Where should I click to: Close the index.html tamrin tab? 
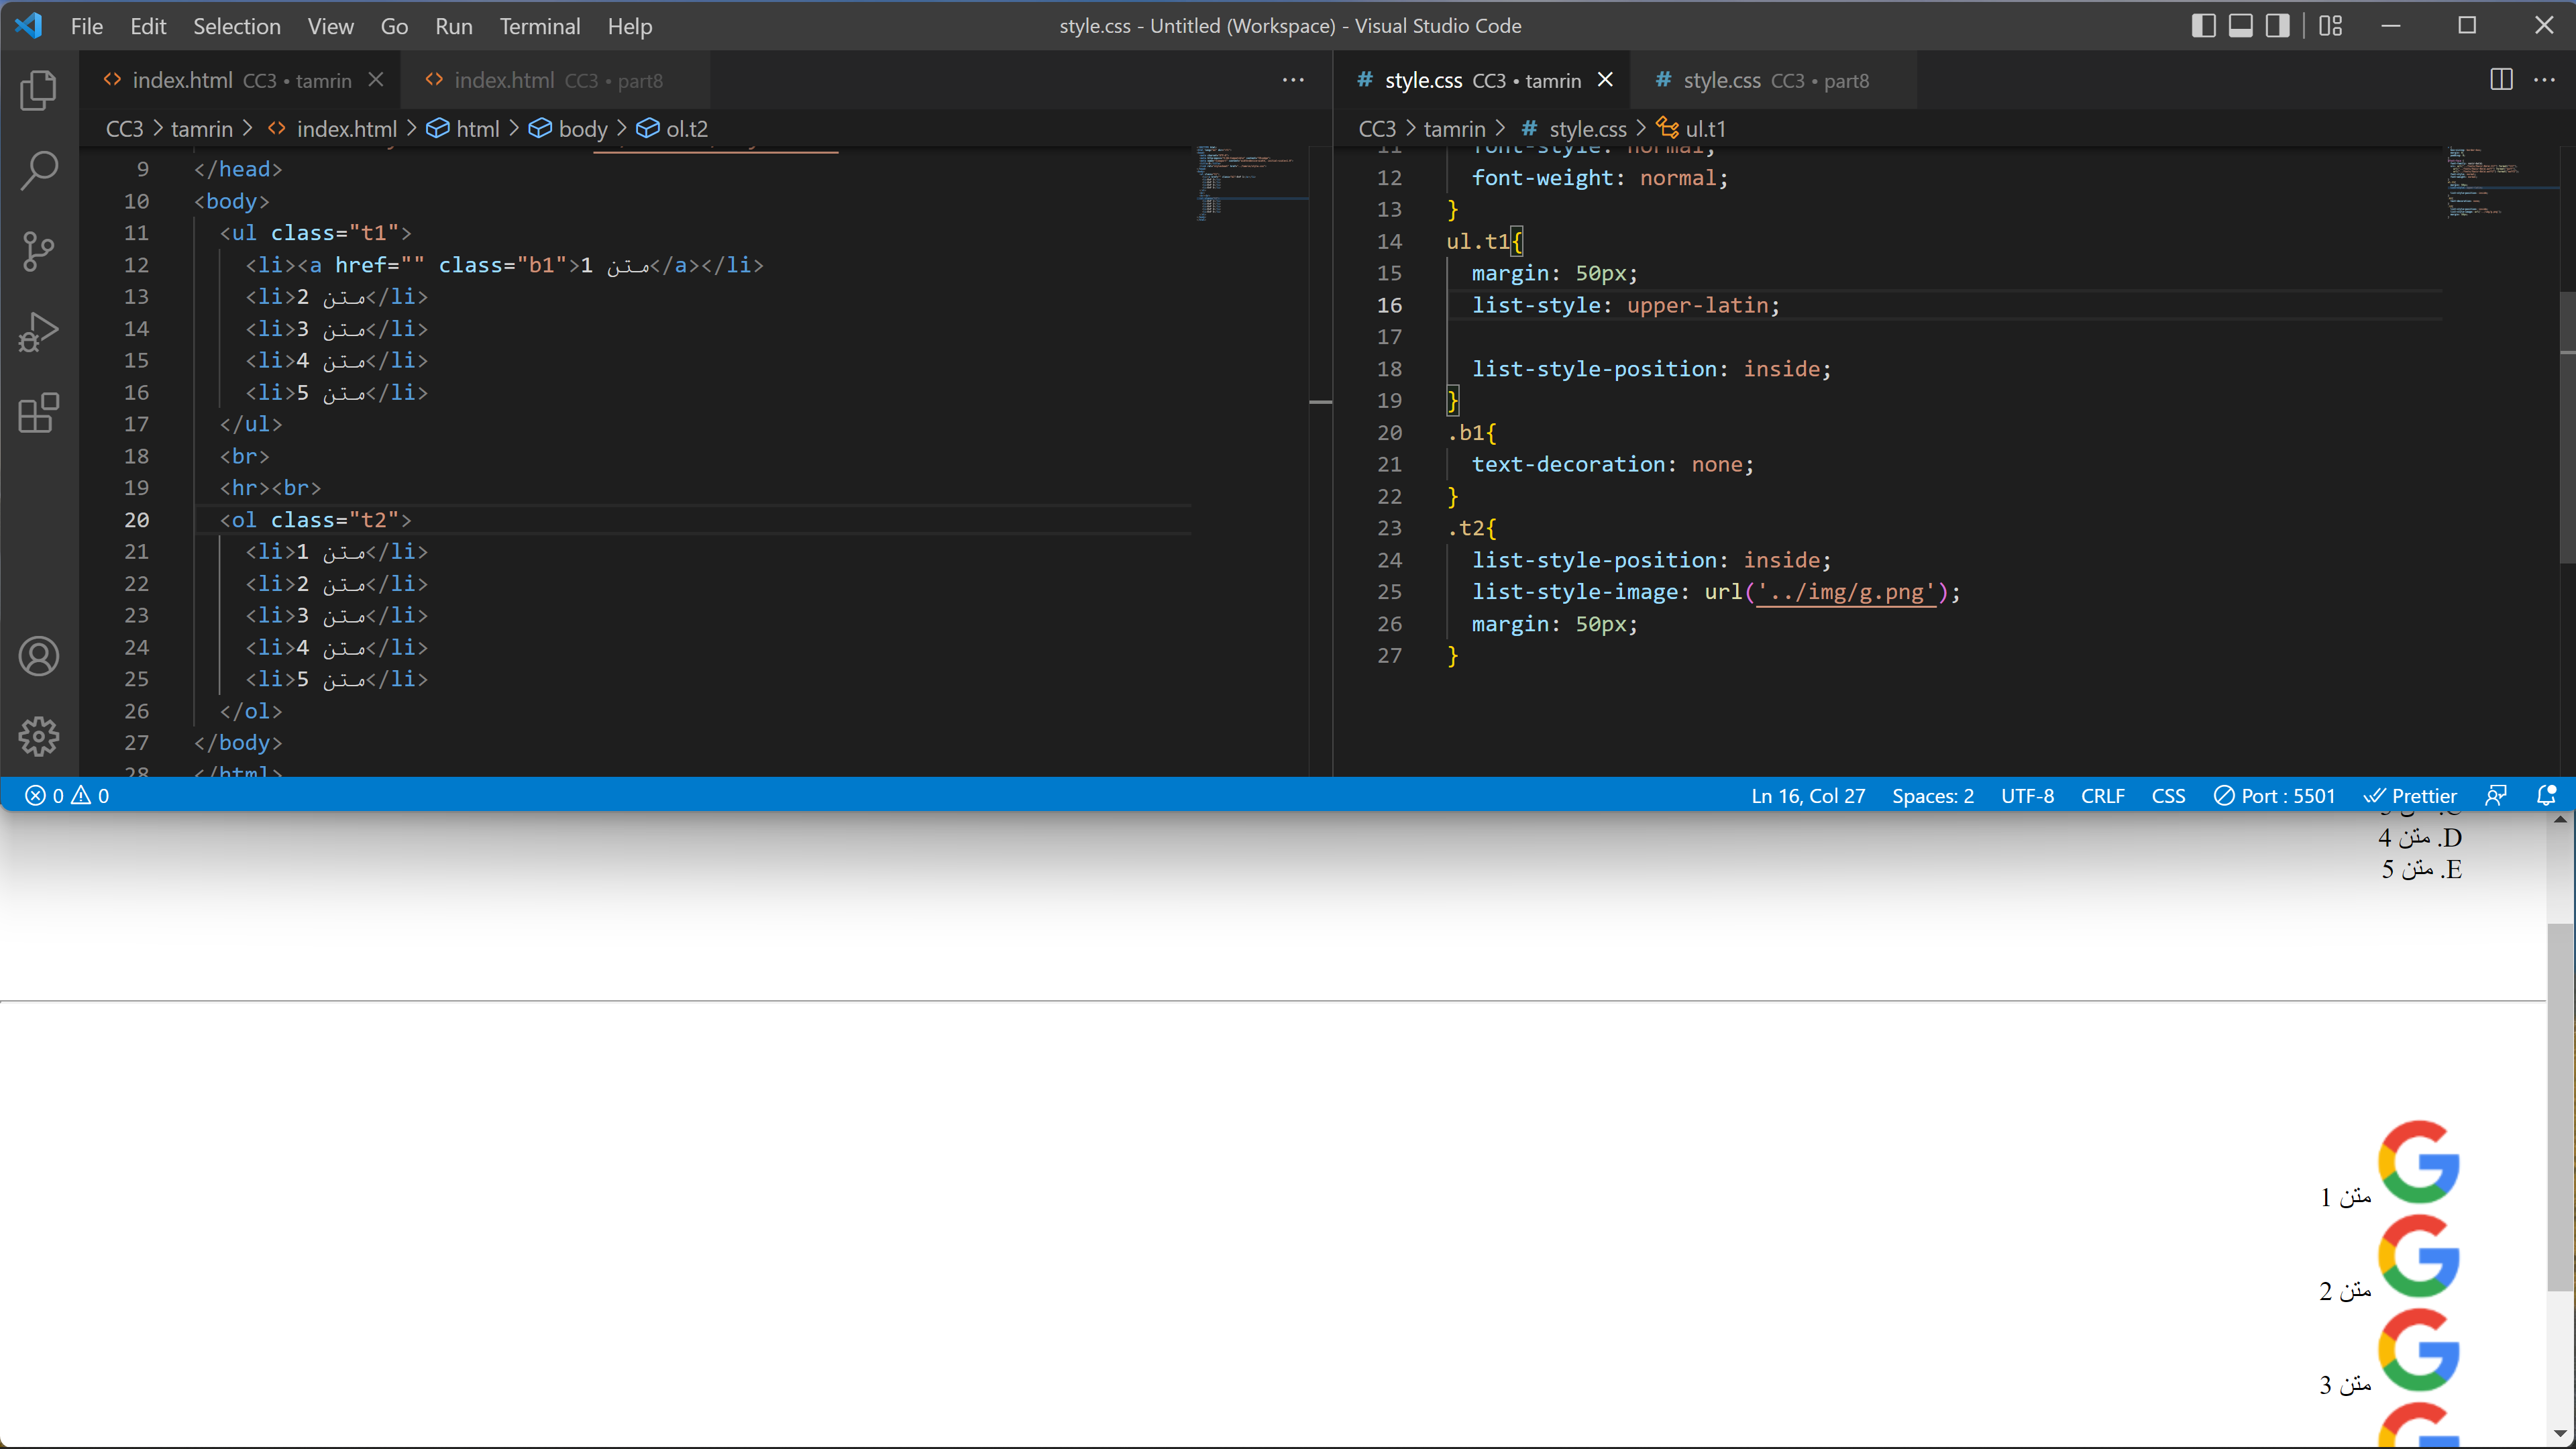coord(376,80)
